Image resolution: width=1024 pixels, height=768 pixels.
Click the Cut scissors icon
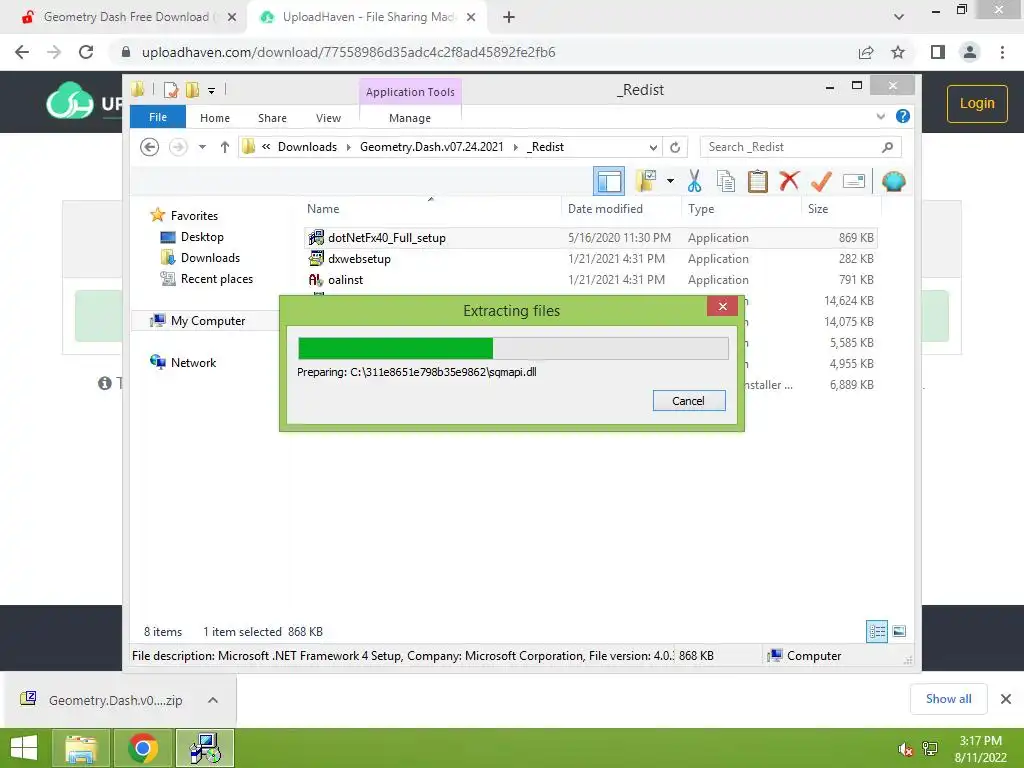coord(694,181)
